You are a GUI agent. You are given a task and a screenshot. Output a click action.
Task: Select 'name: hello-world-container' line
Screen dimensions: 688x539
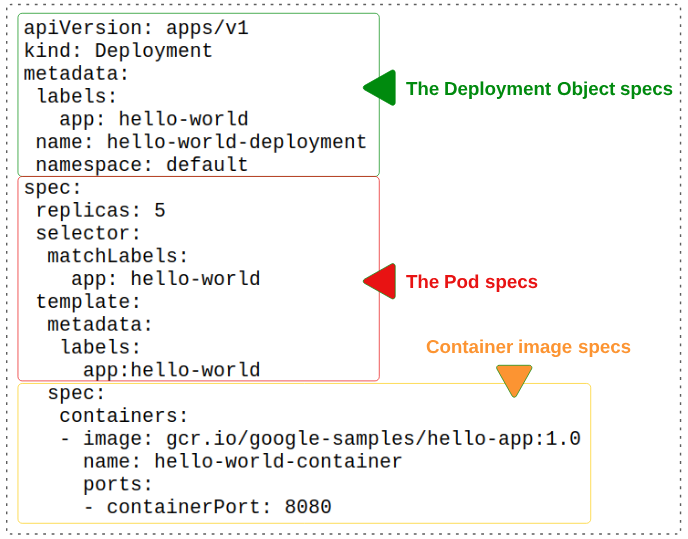click(242, 461)
